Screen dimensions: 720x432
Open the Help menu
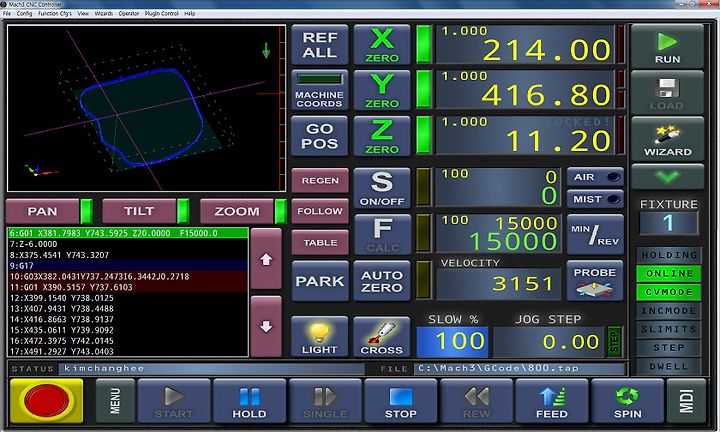pos(190,13)
